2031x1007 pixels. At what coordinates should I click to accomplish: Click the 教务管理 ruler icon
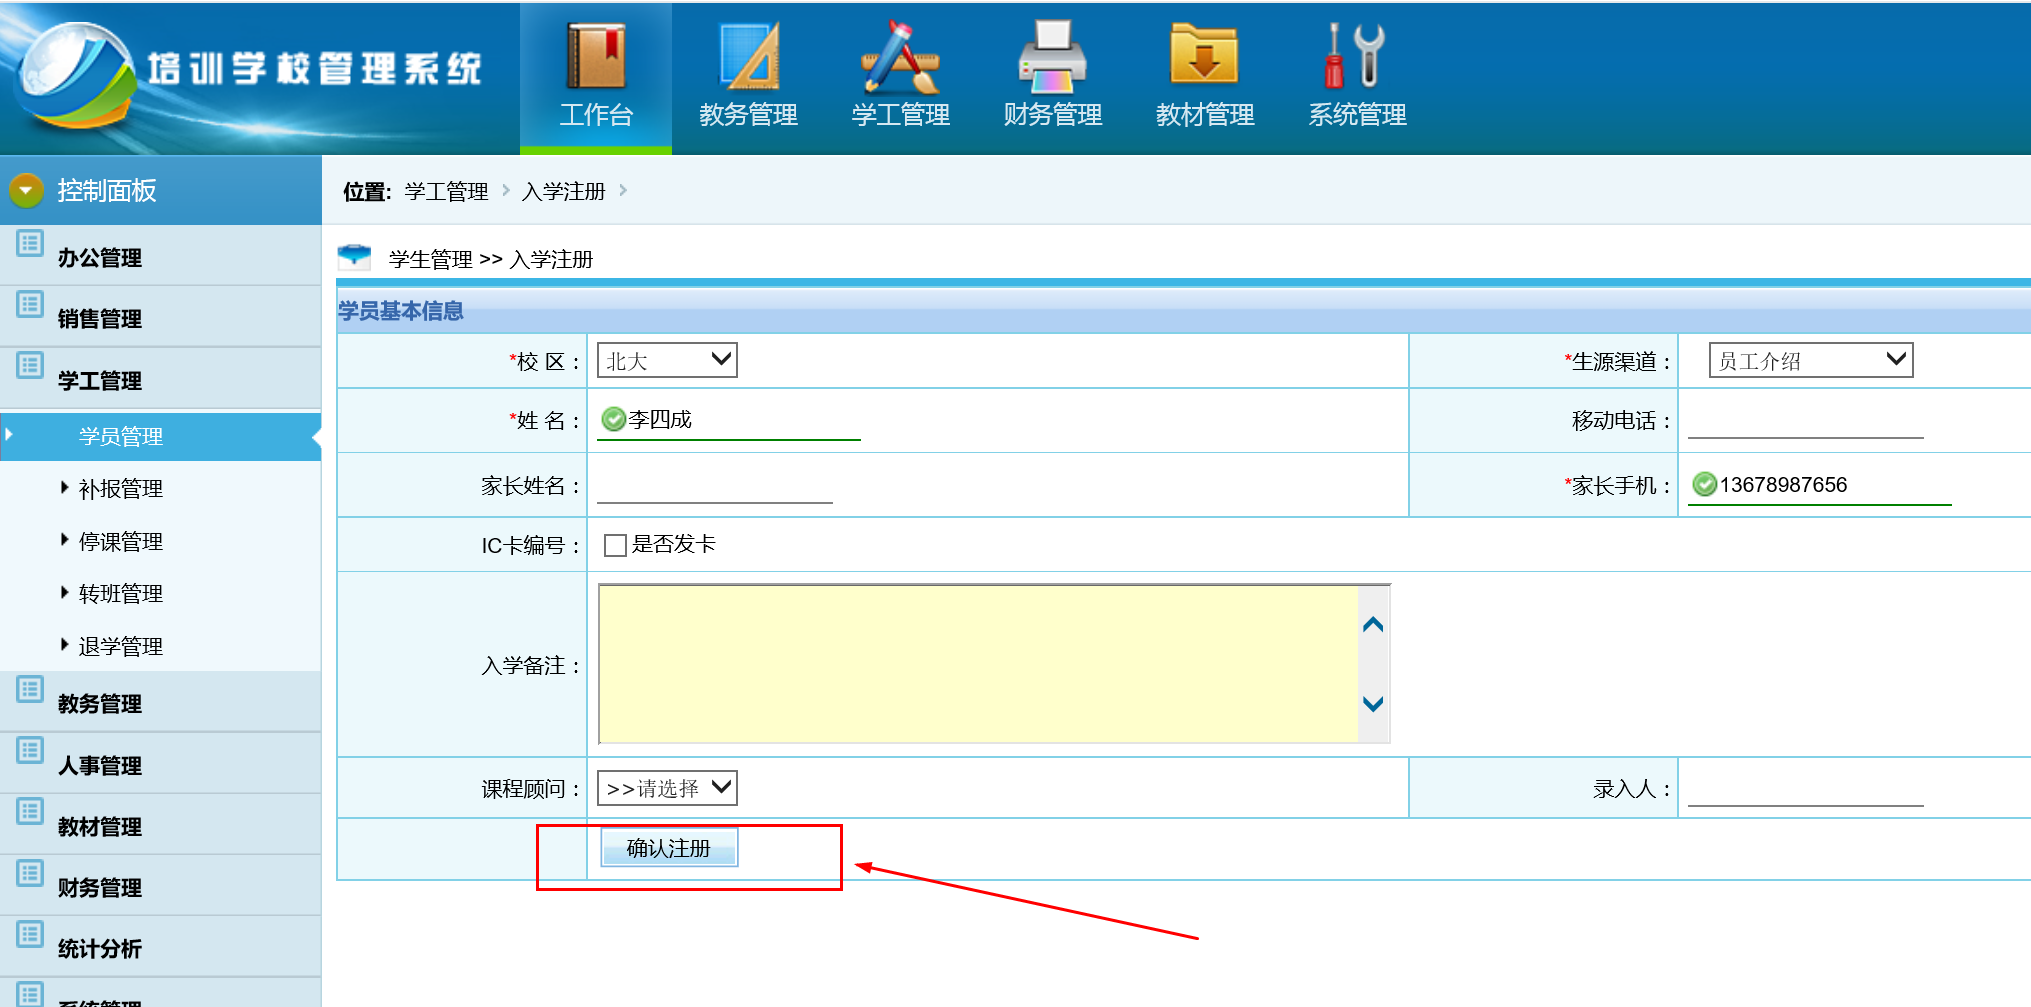(x=748, y=57)
